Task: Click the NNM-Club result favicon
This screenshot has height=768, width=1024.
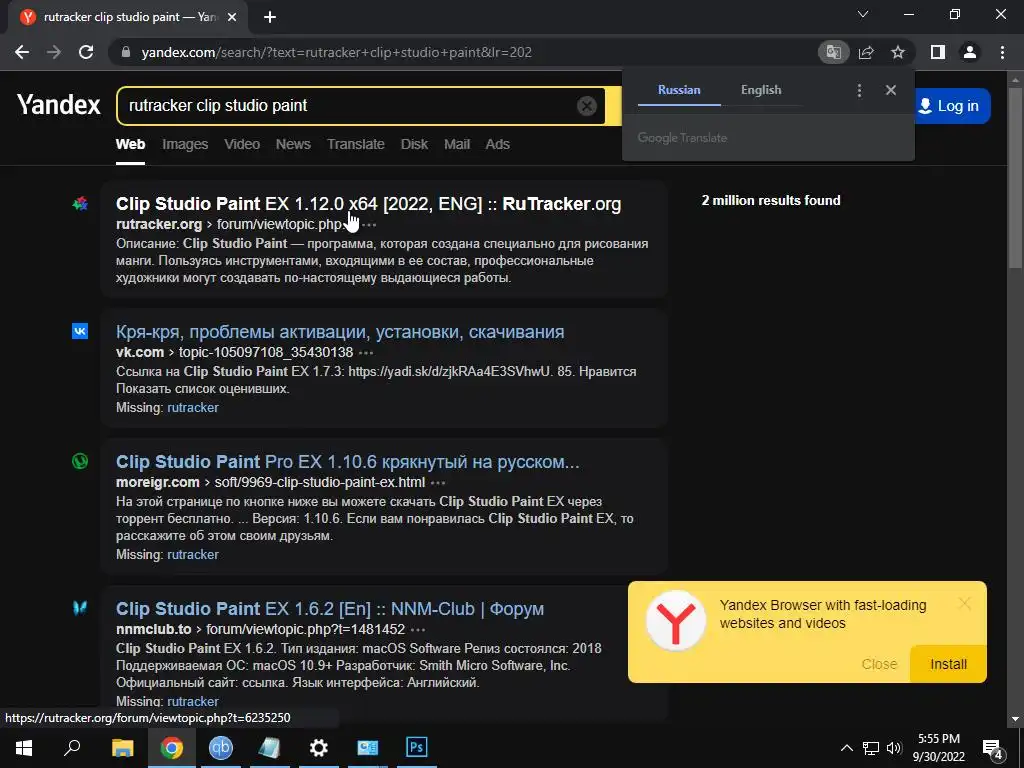Action: pyautogui.click(x=80, y=608)
